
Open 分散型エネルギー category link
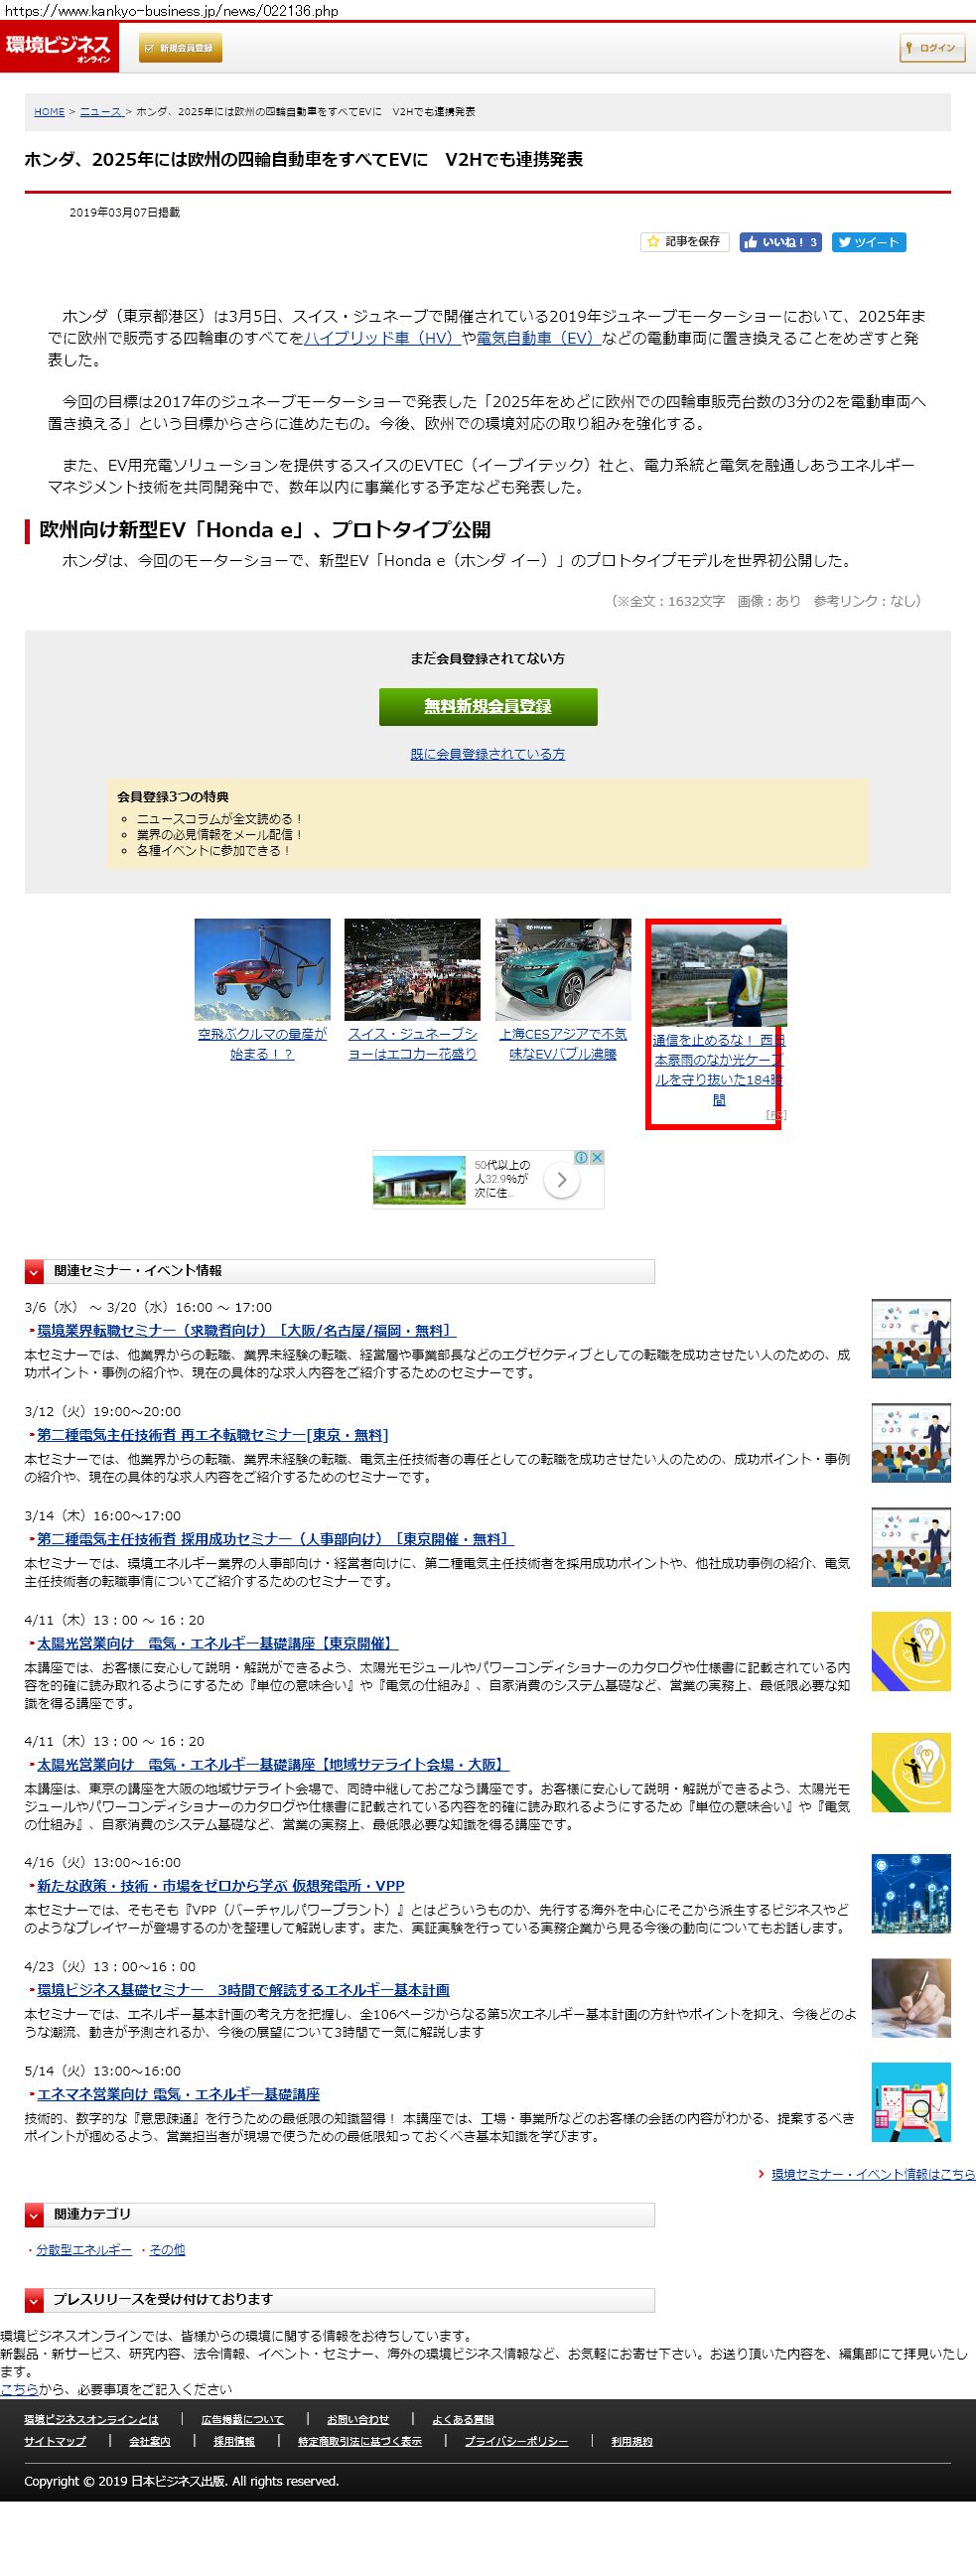[84, 2250]
